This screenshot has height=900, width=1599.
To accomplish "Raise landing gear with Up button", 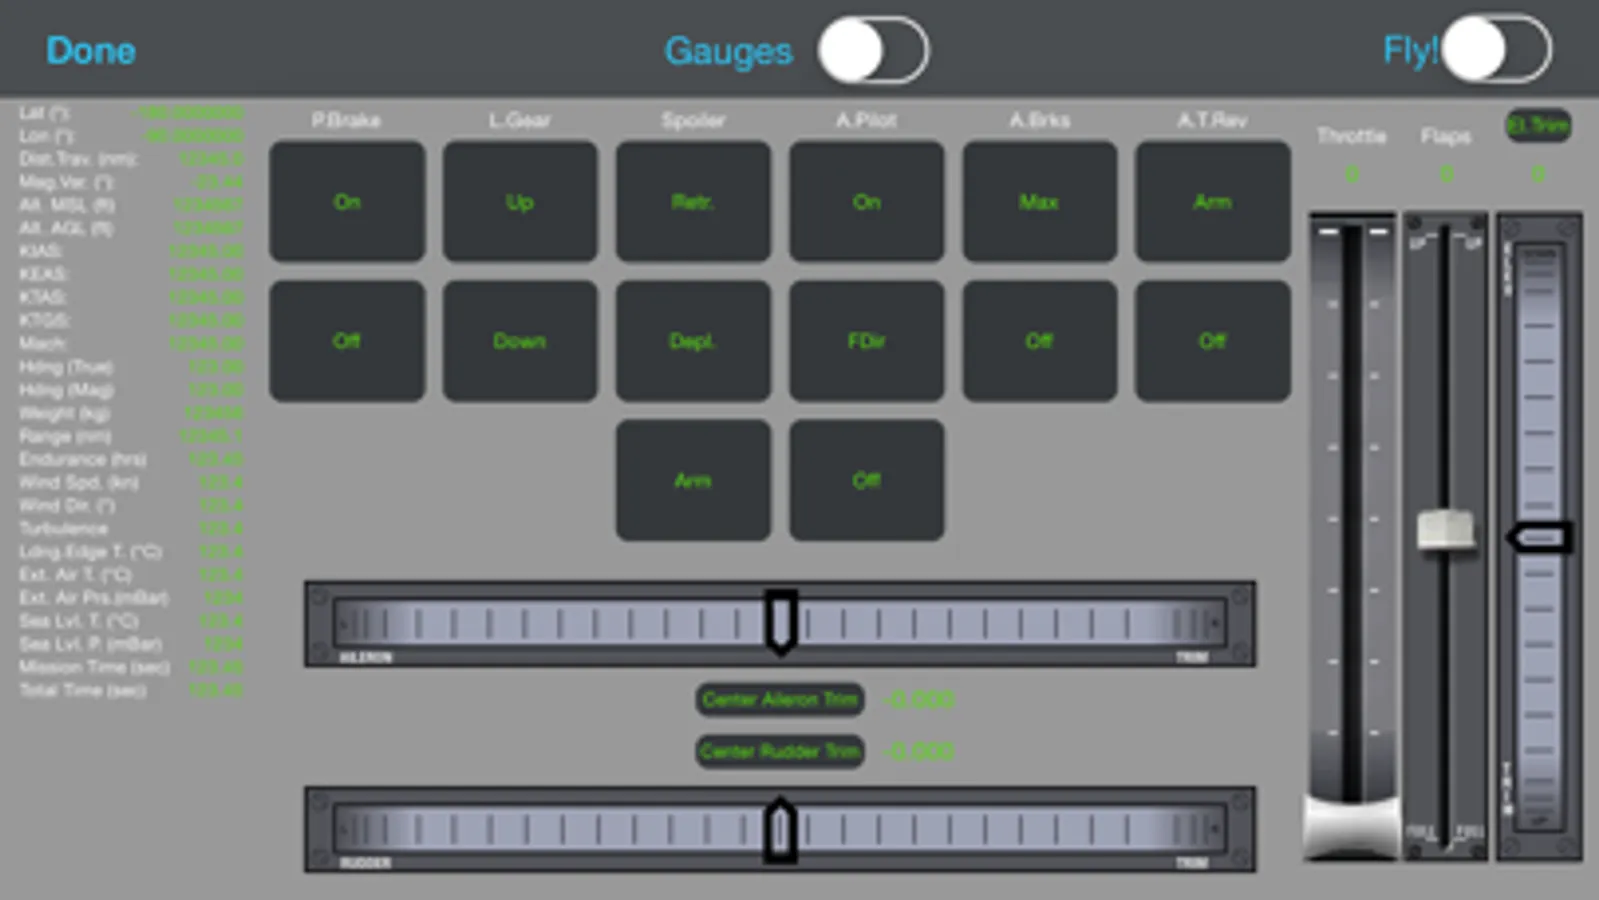I will coord(520,201).
